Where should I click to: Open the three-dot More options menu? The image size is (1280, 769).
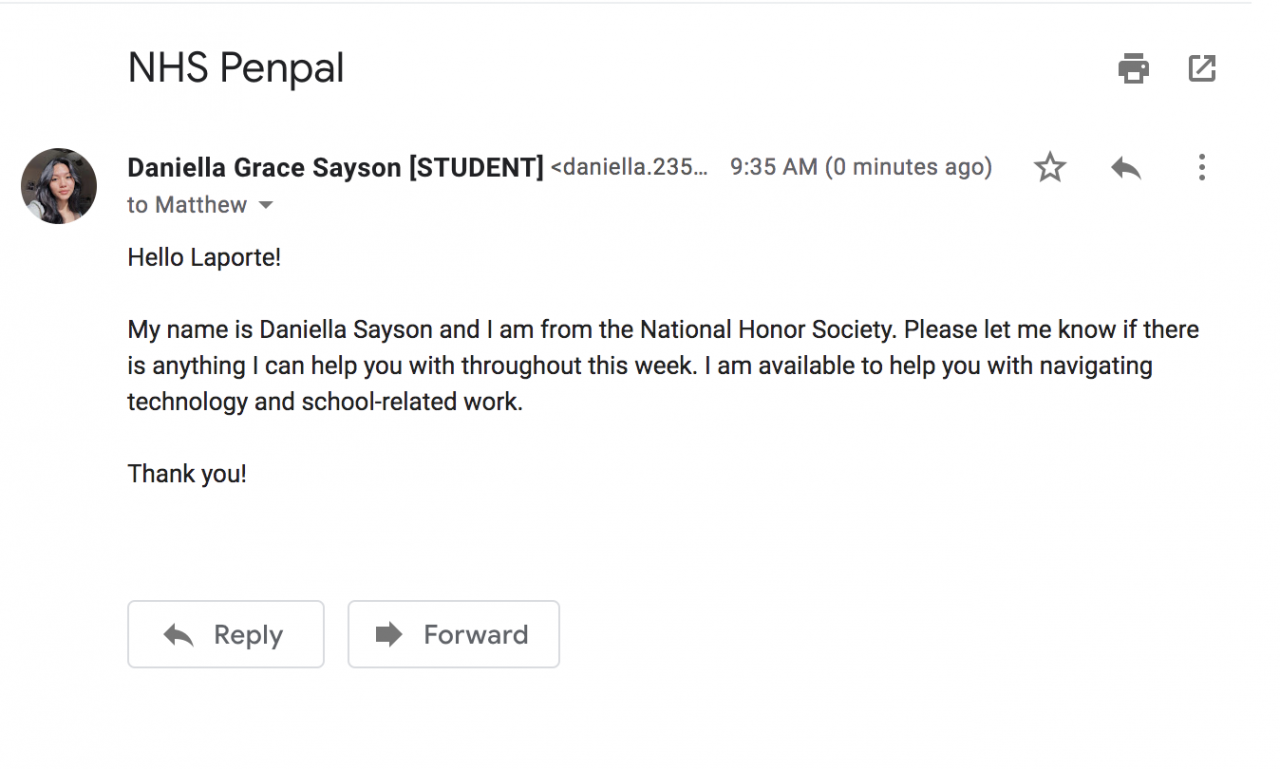tap(1202, 167)
